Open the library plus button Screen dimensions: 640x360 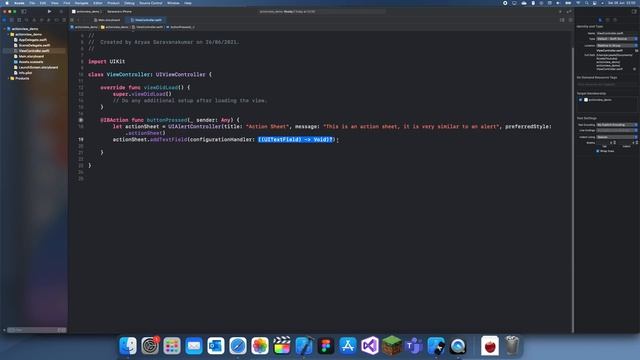click(x=560, y=11)
